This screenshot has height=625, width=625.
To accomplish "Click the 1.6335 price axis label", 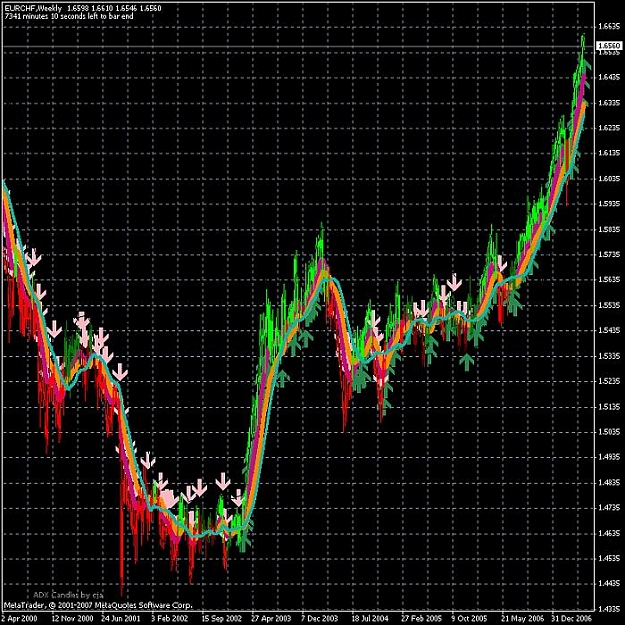I will (x=609, y=102).
